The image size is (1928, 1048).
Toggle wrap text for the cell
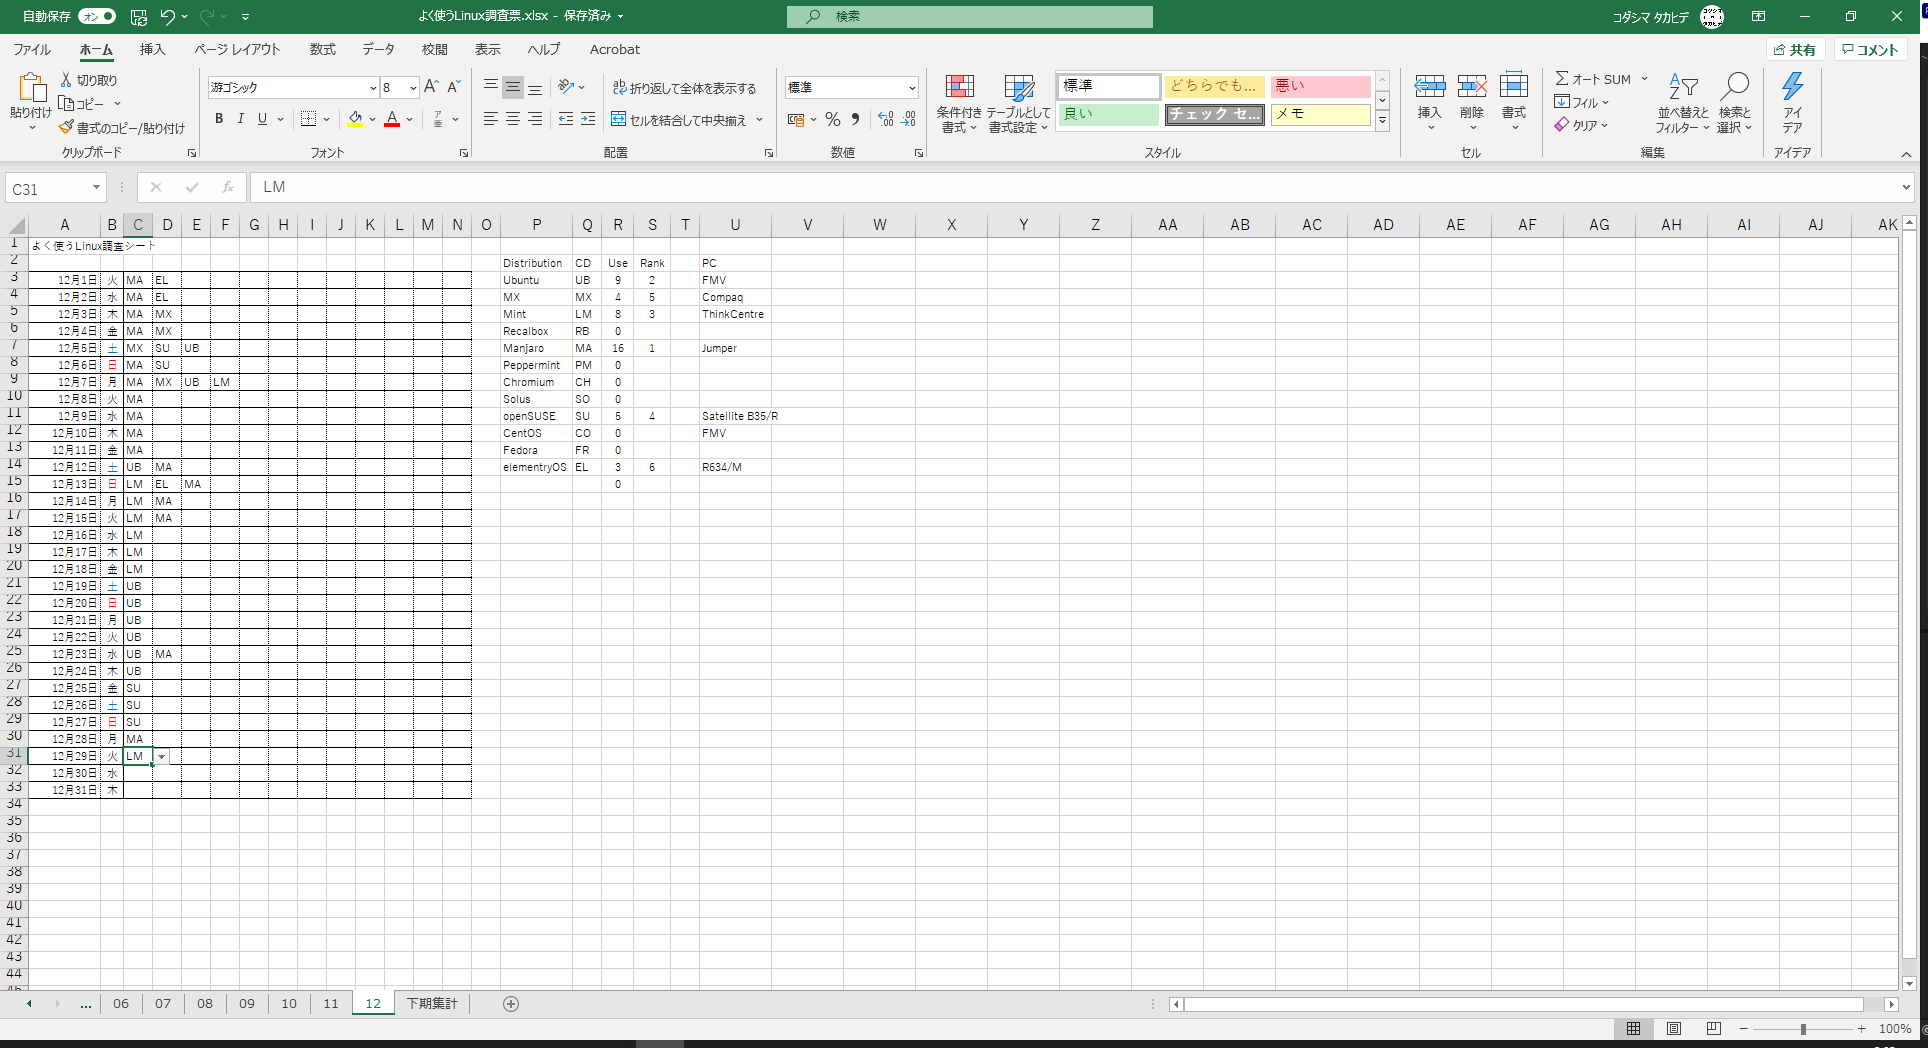(x=685, y=88)
